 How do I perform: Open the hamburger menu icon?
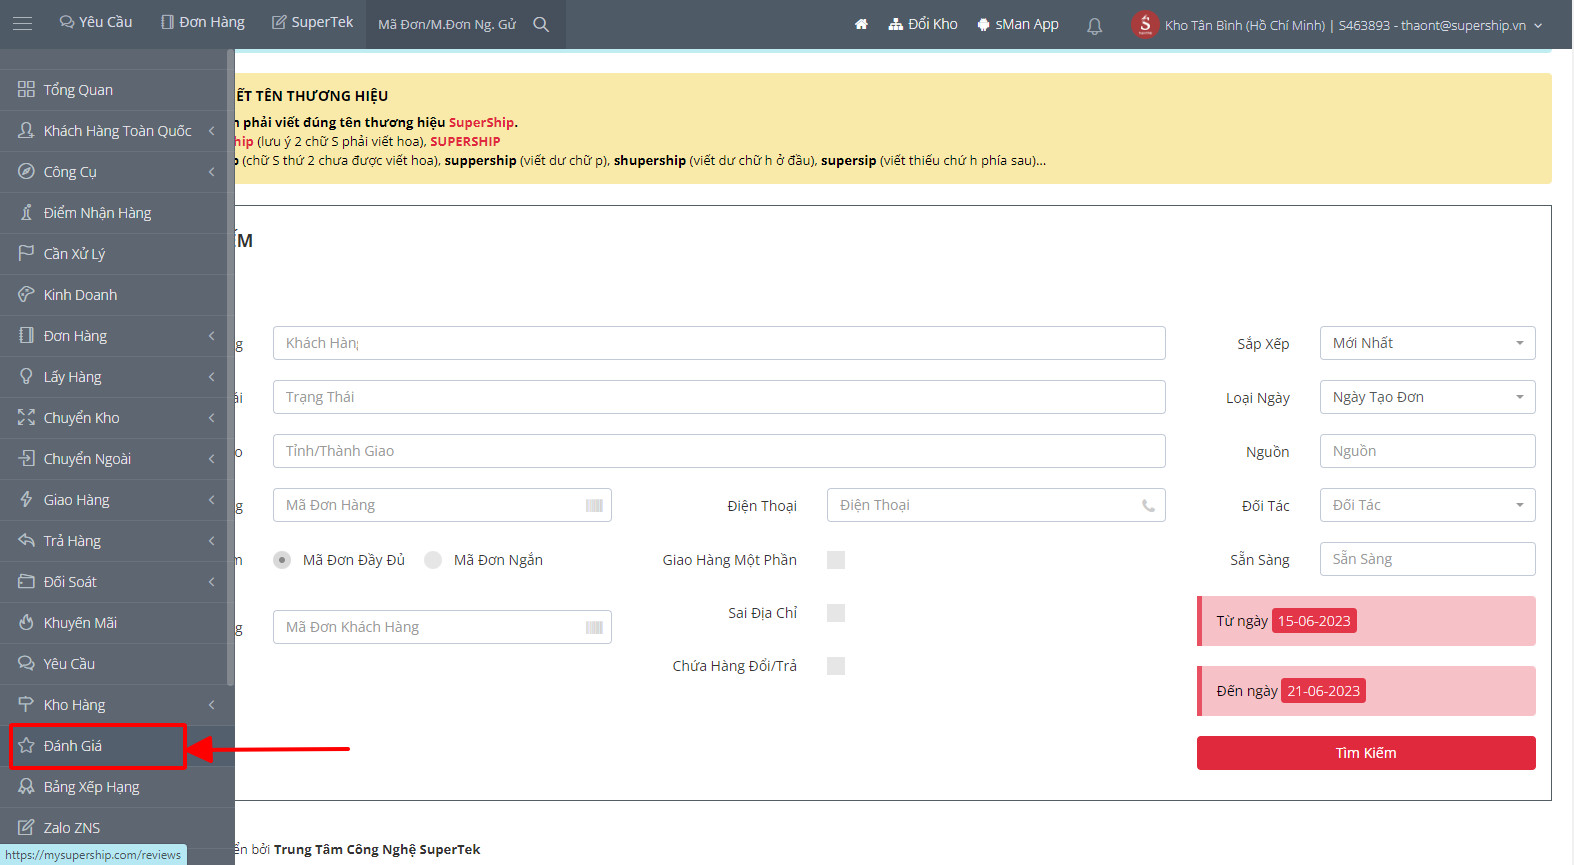[x=22, y=23]
